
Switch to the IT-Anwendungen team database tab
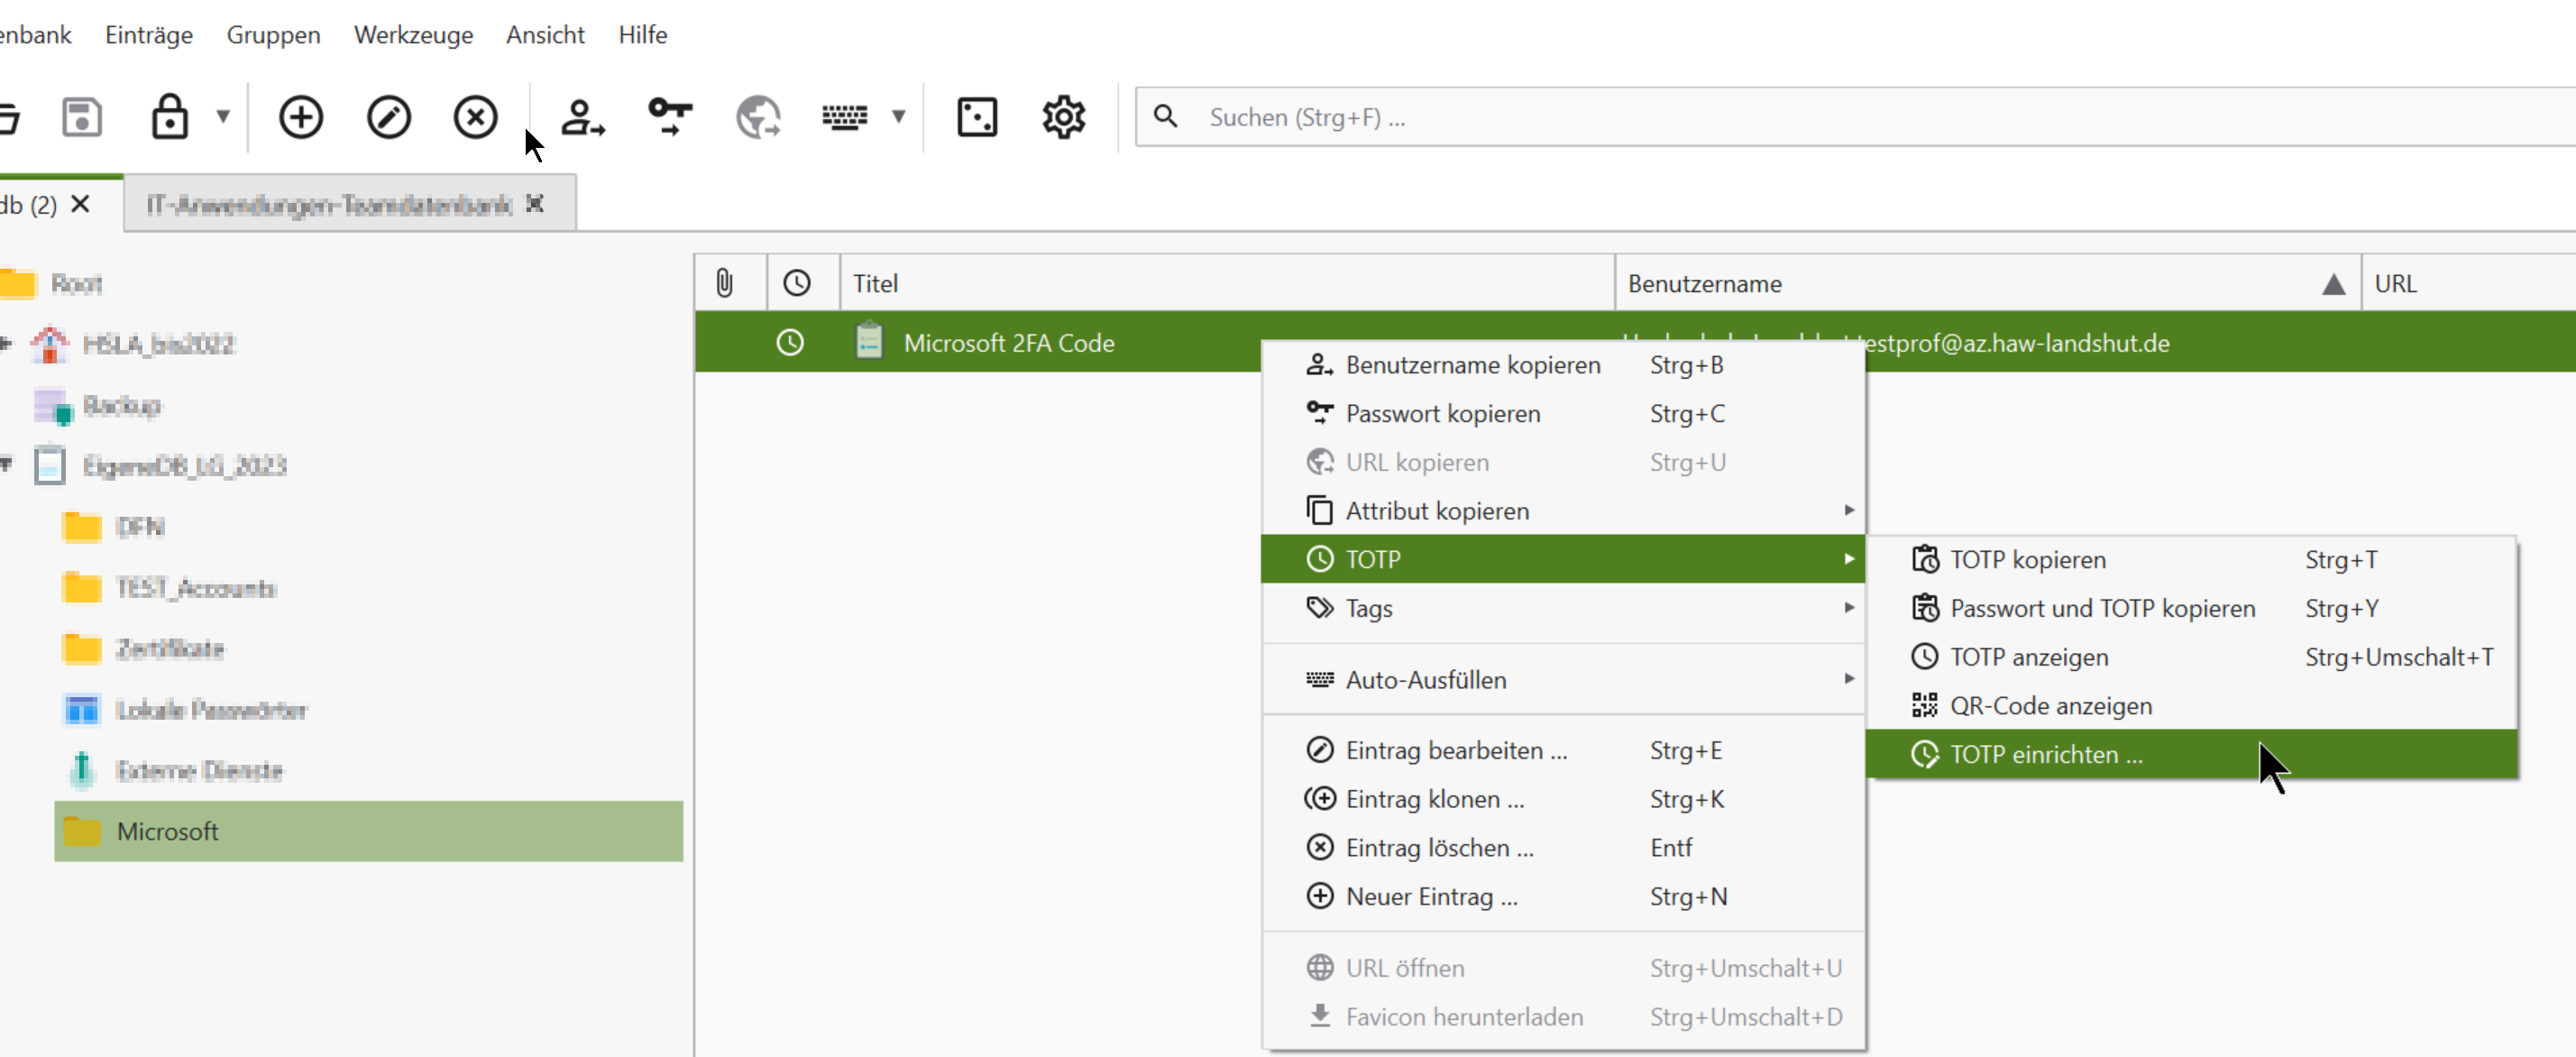click(x=329, y=205)
